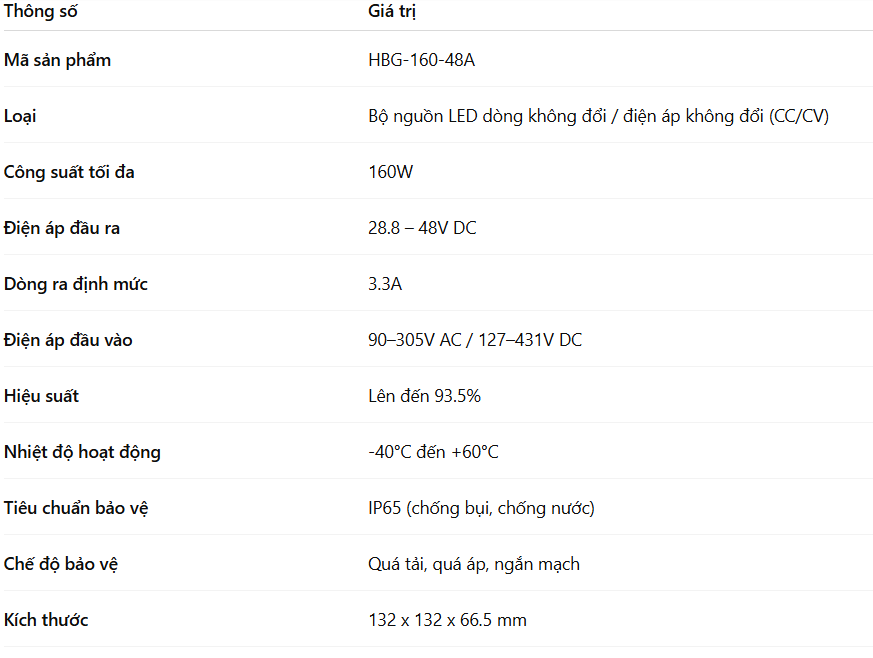Click the "Nhiệt độ hoạt động" label
Viewport: 873px width, 658px height.
82,452
